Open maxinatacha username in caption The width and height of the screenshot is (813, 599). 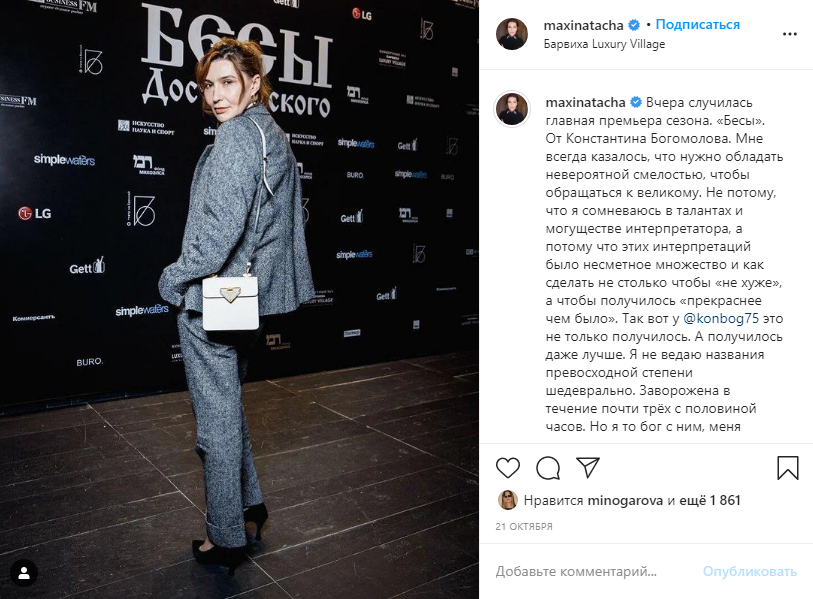coord(586,103)
